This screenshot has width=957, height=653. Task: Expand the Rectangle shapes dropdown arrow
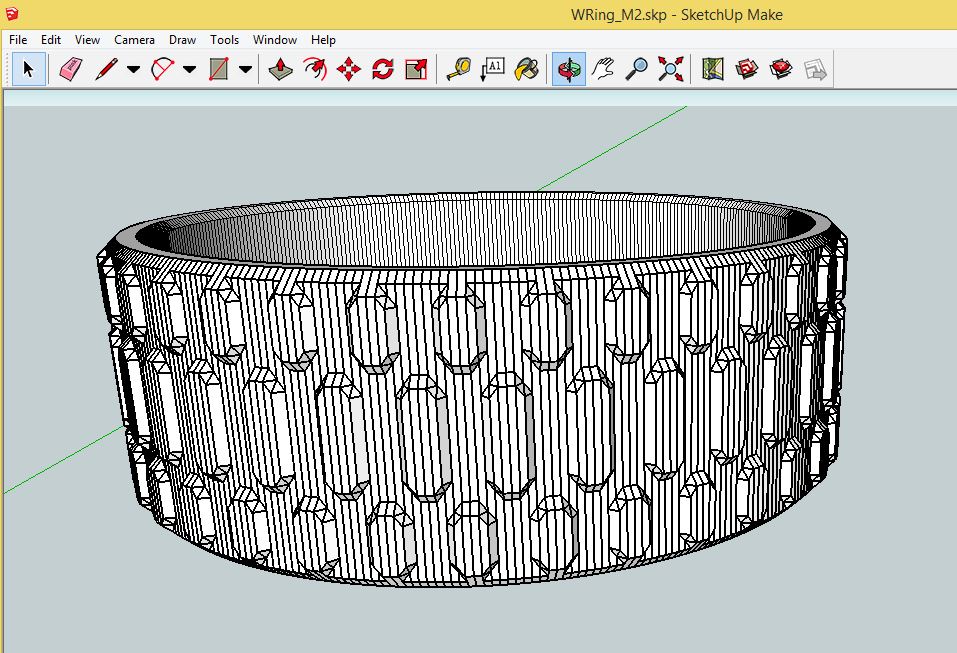point(245,70)
